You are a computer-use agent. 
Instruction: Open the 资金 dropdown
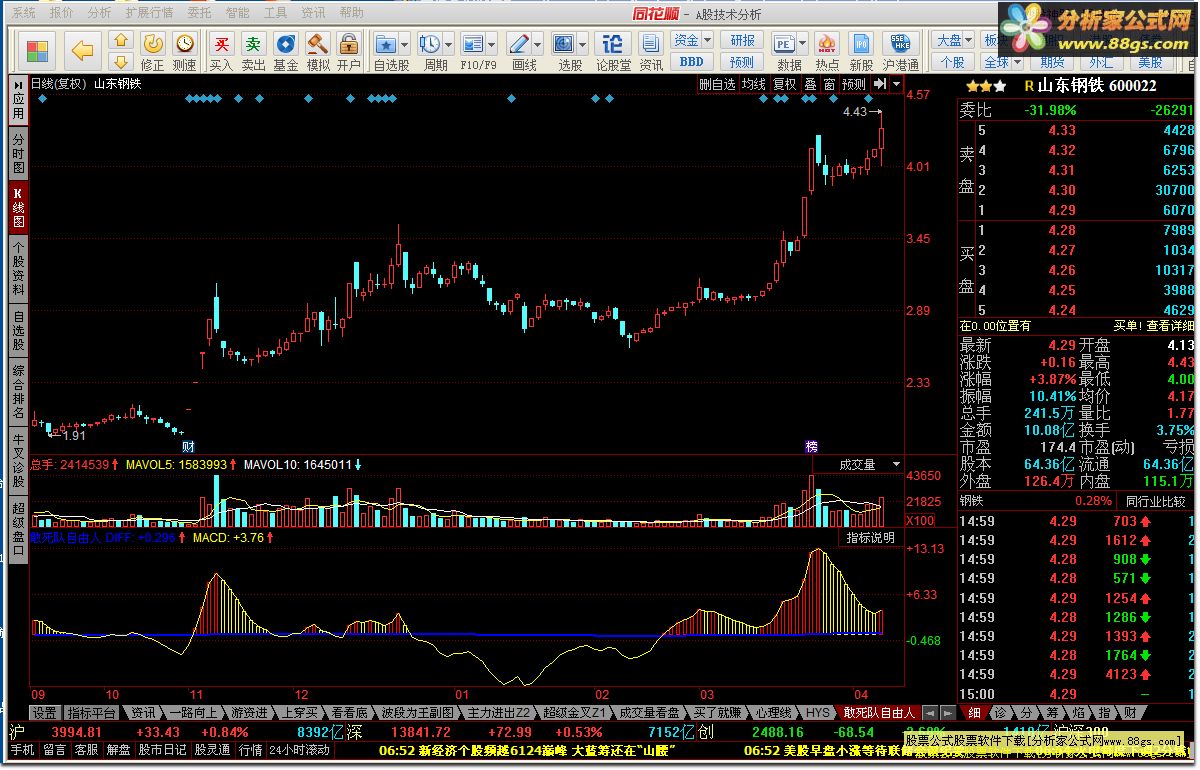(x=692, y=41)
